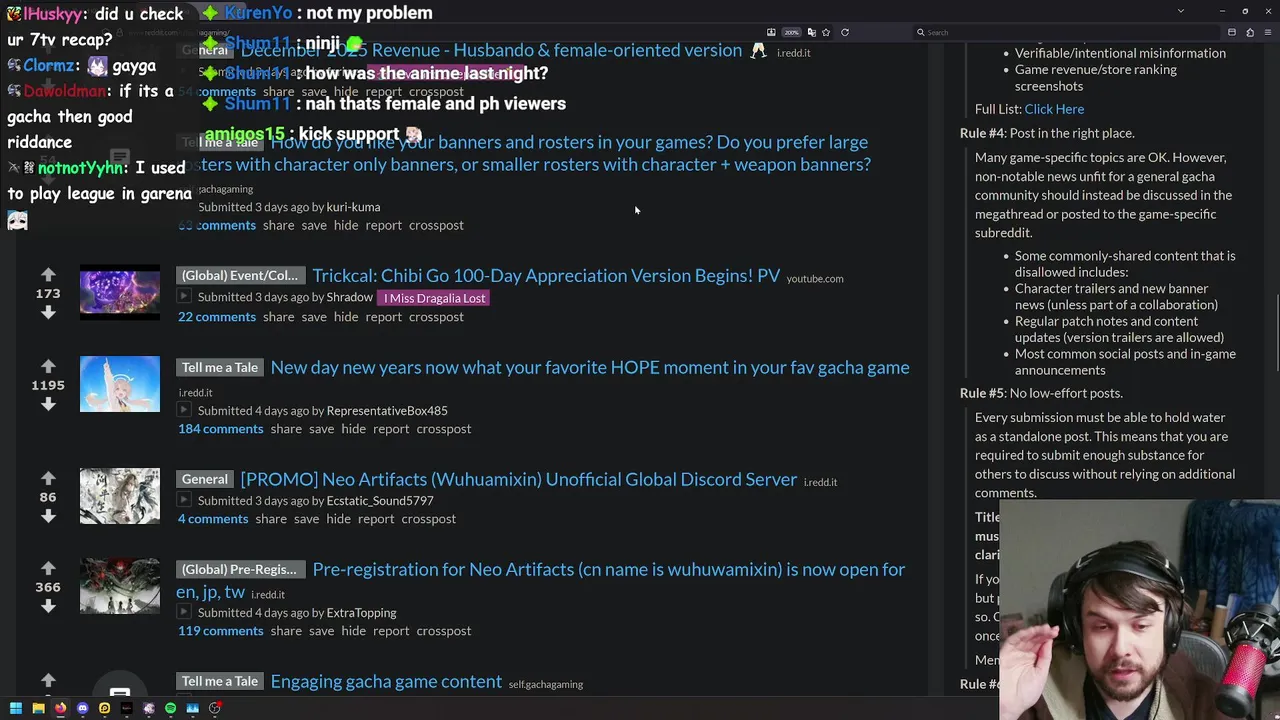Hide the HOPE moment post
Image resolution: width=1280 pixels, height=720 pixels.
click(353, 429)
